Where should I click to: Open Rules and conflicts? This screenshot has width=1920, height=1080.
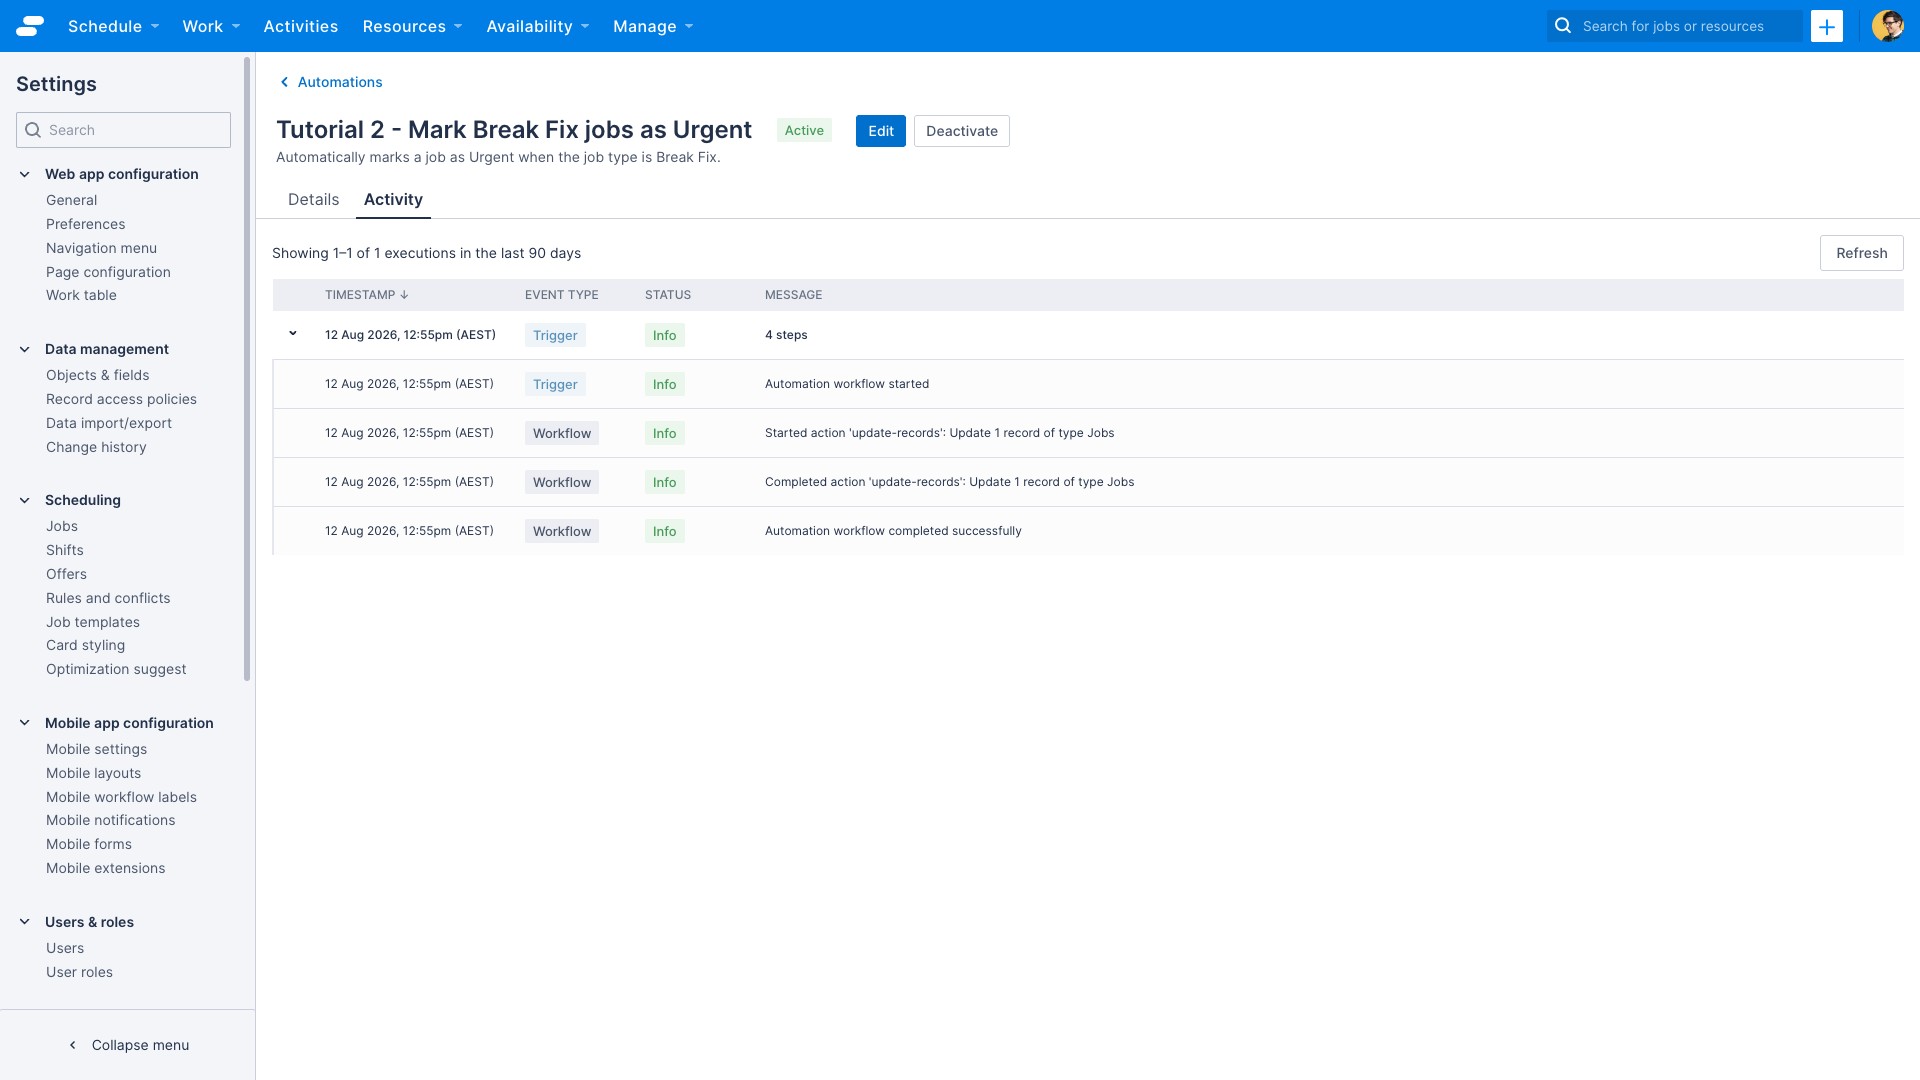click(x=108, y=598)
